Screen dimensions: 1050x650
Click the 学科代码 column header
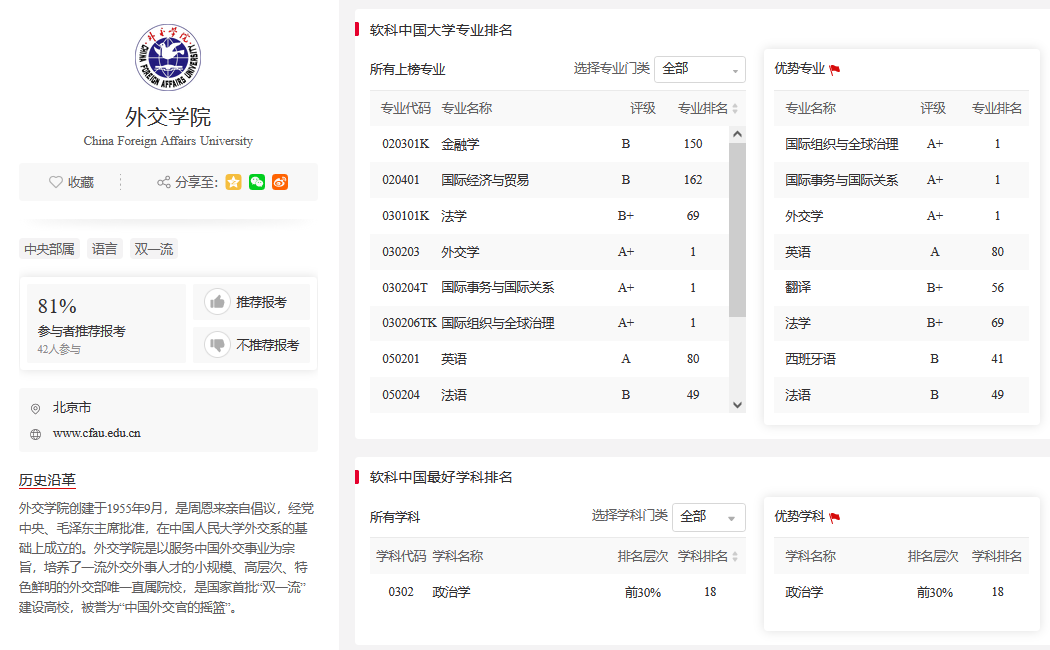(x=401, y=556)
